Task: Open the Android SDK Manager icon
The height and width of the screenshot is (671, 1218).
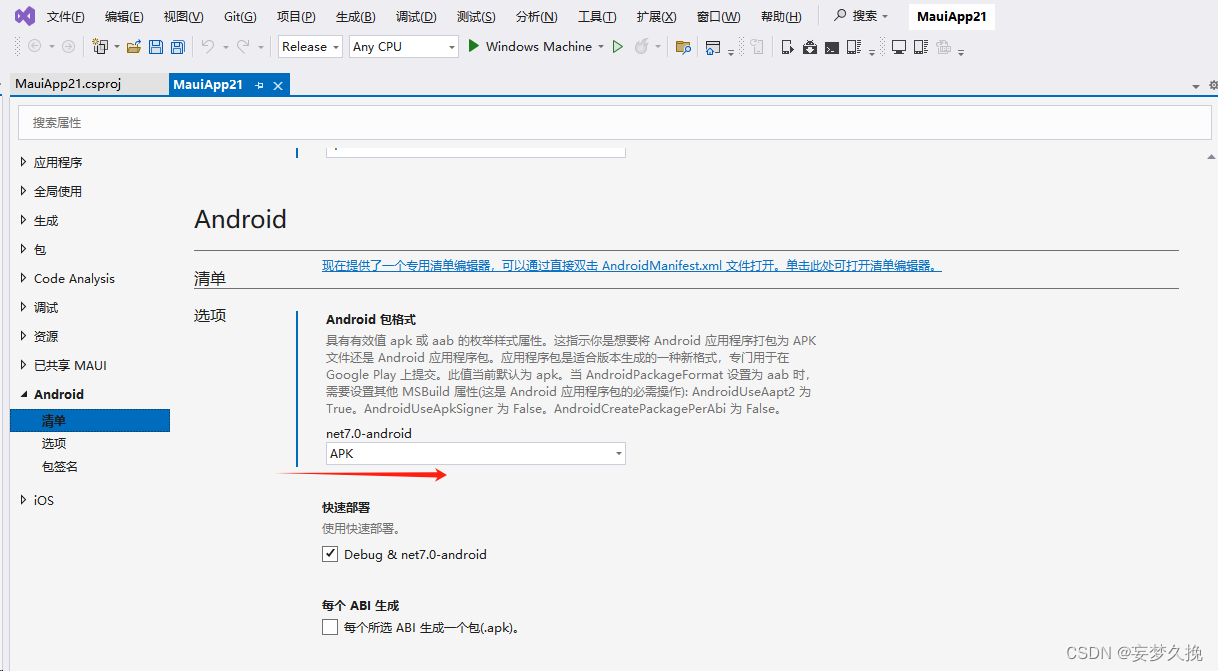Action: (810, 46)
